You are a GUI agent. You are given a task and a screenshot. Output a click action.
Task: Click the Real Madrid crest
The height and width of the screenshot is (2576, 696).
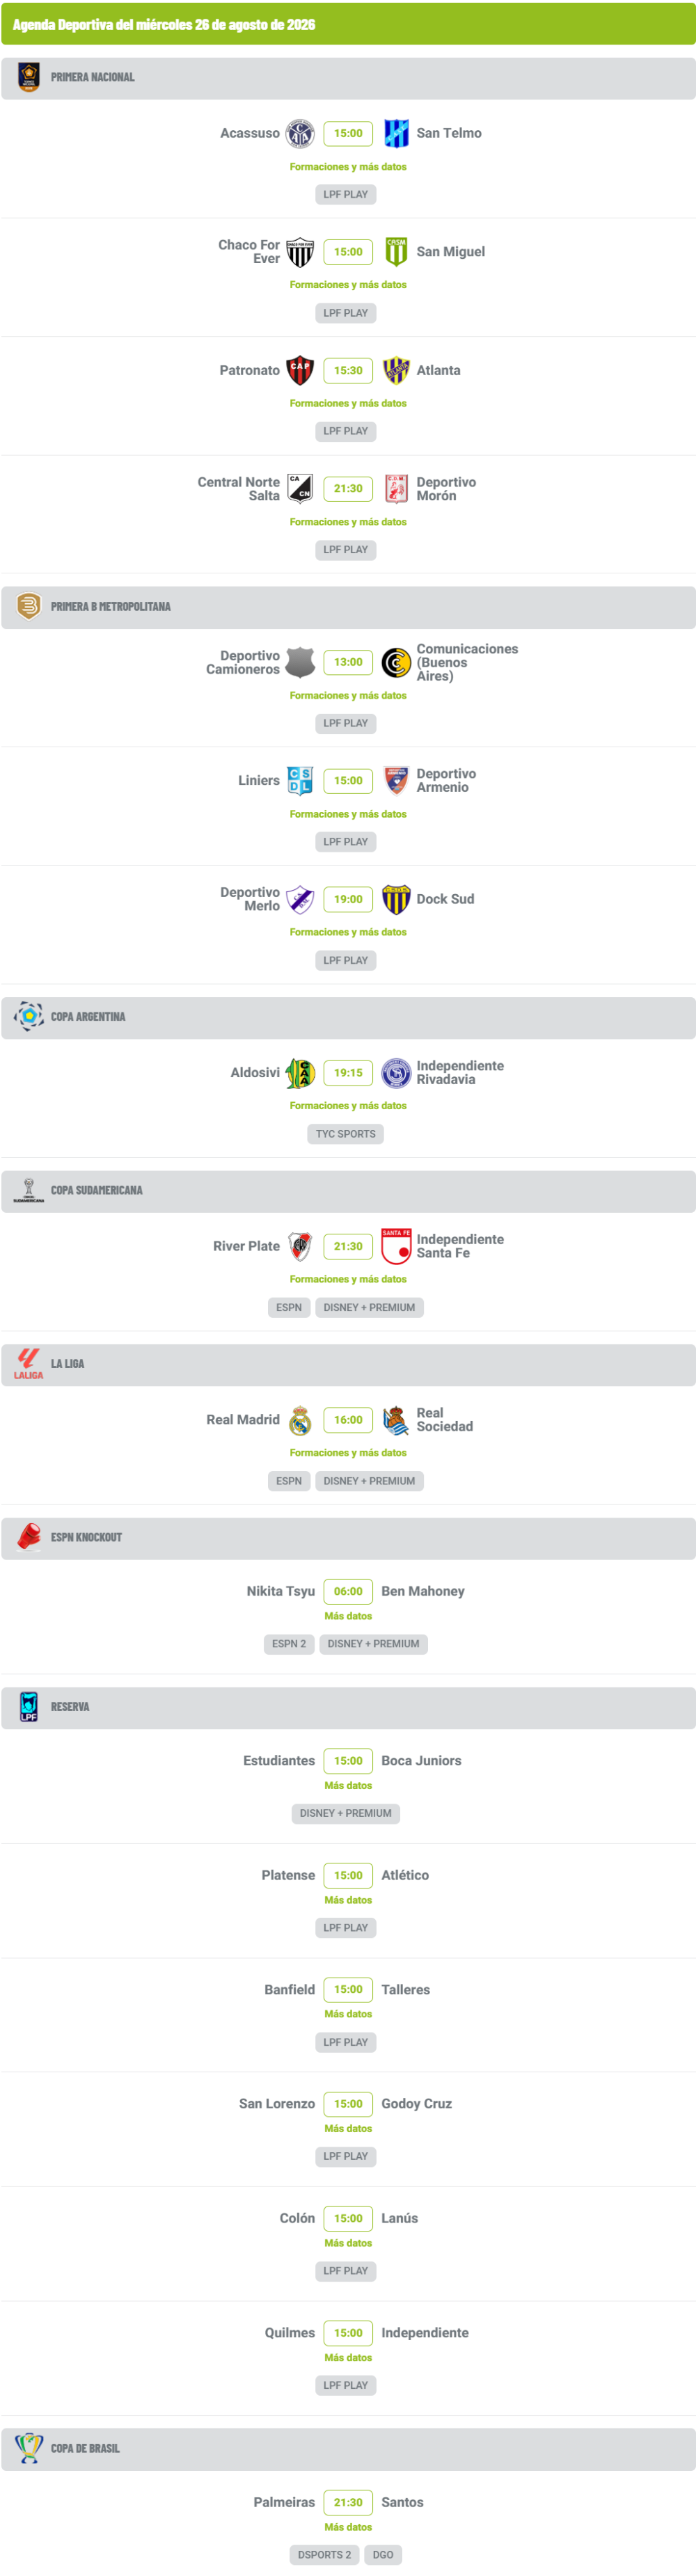[300, 1420]
